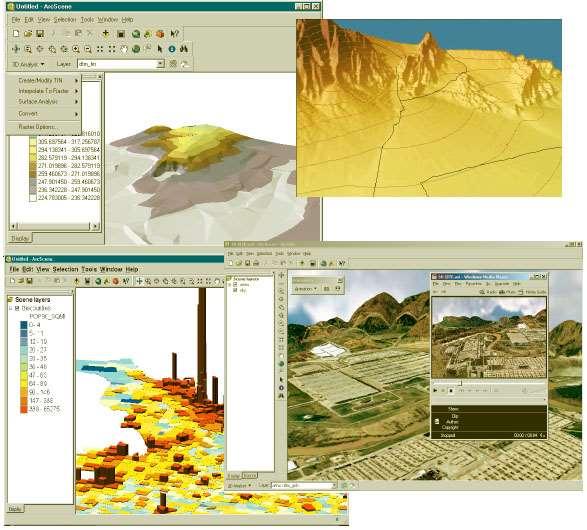
Task: Click Navigate tool in right window vertical toolbar
Action: 282,275
